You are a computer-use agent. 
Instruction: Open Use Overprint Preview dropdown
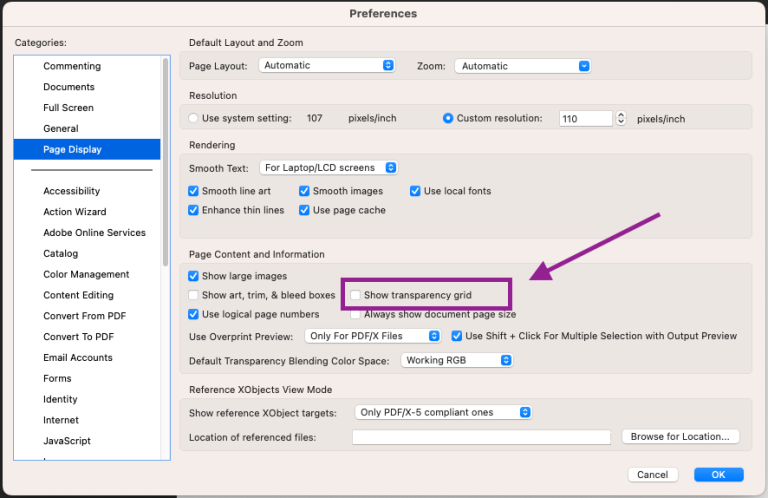point(373,336)
